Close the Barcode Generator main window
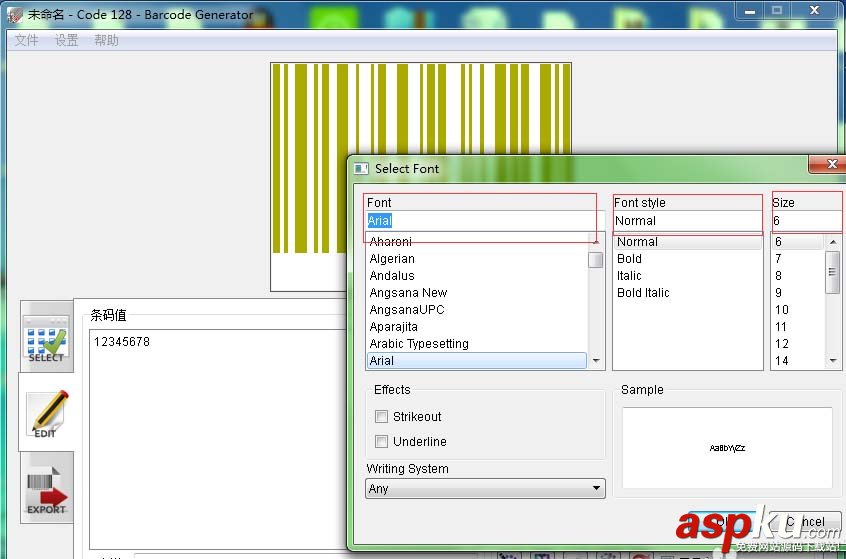Screen dimensions: 846x559 815,11
